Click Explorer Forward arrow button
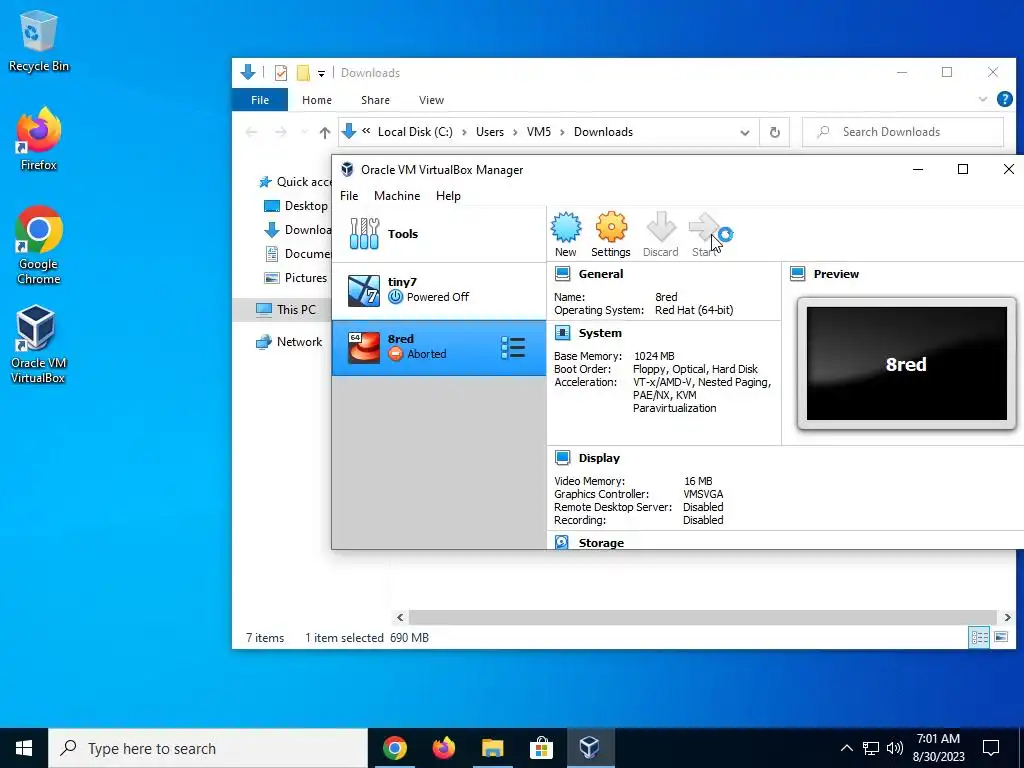 pyautogui.click(x=280, y=133)
